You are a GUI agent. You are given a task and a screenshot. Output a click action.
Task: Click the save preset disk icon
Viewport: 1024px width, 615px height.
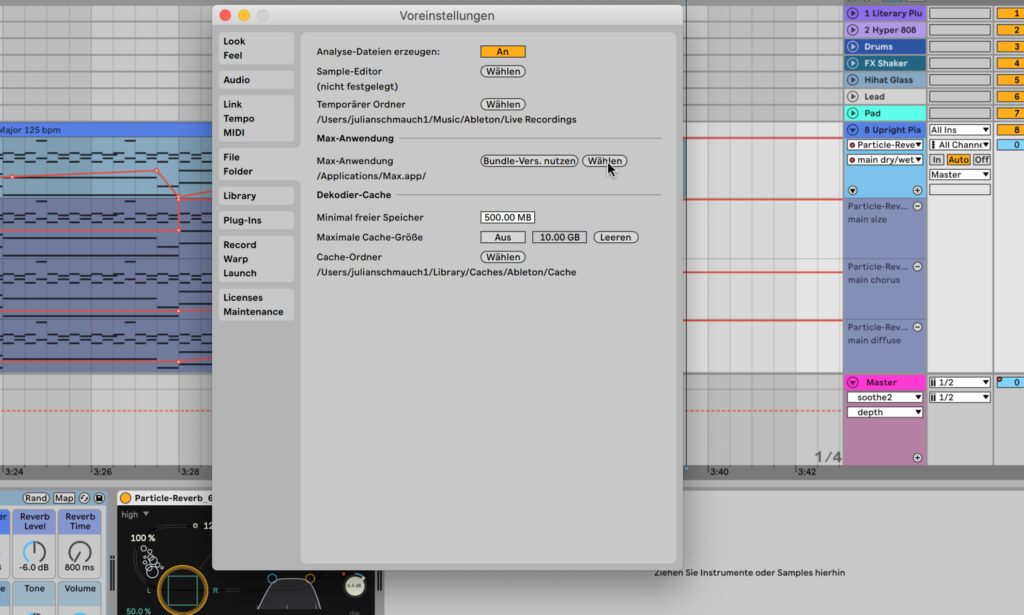(x=99, y=498)
